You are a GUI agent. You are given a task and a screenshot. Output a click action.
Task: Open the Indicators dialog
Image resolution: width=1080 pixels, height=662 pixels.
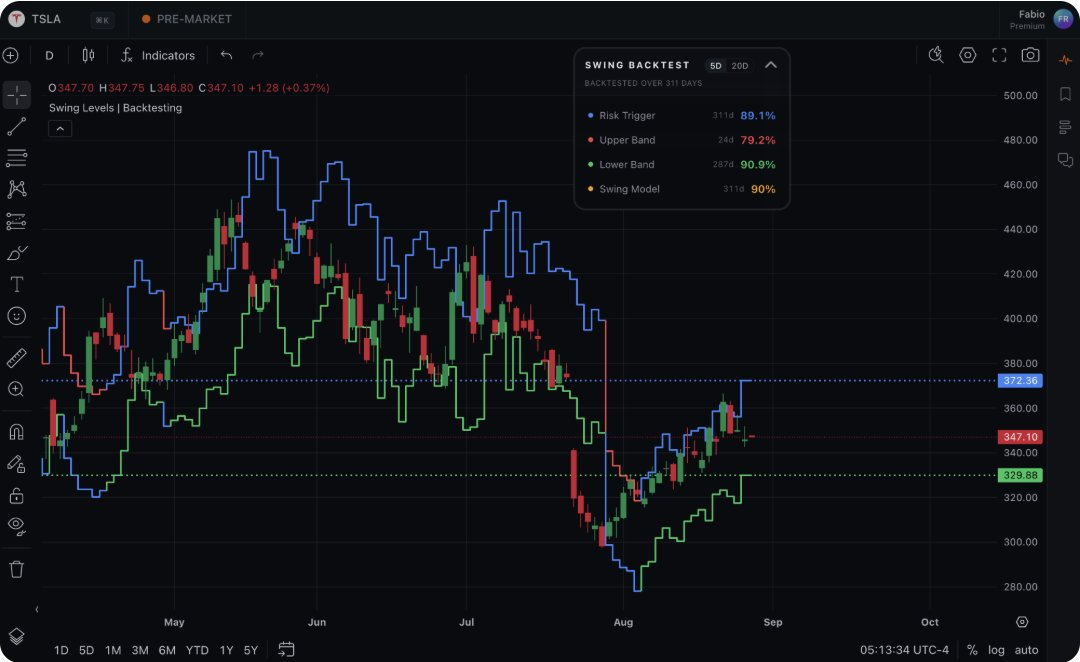coord(158,55)
